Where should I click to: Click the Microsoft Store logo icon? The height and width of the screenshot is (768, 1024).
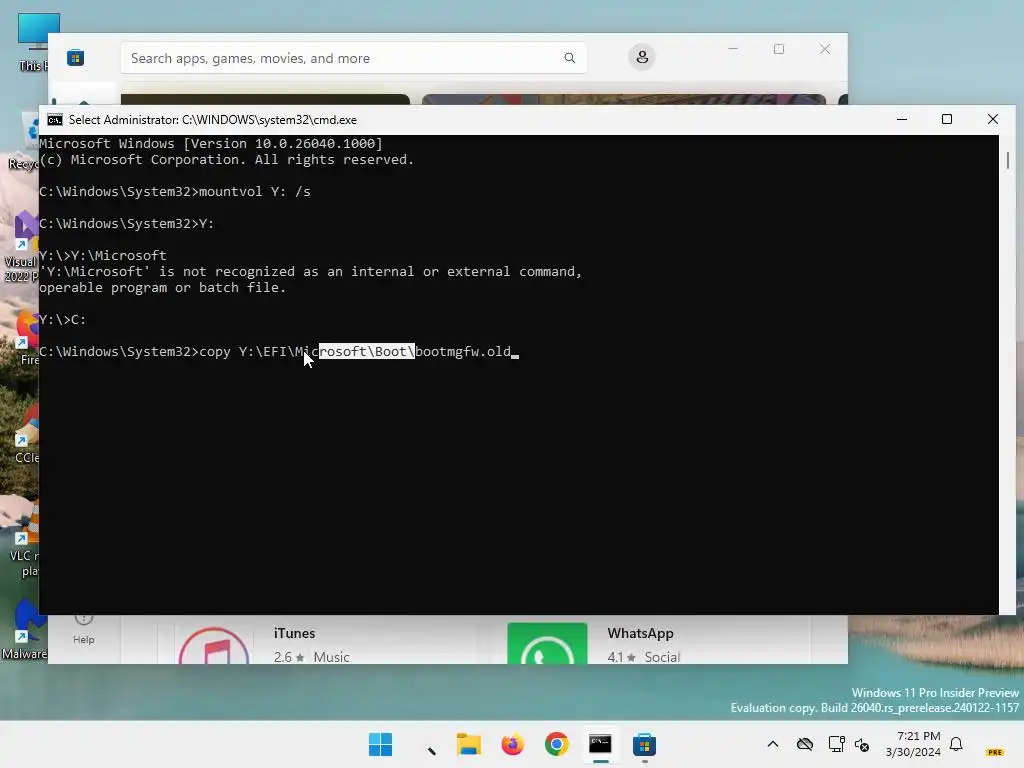tap(75, 58)
